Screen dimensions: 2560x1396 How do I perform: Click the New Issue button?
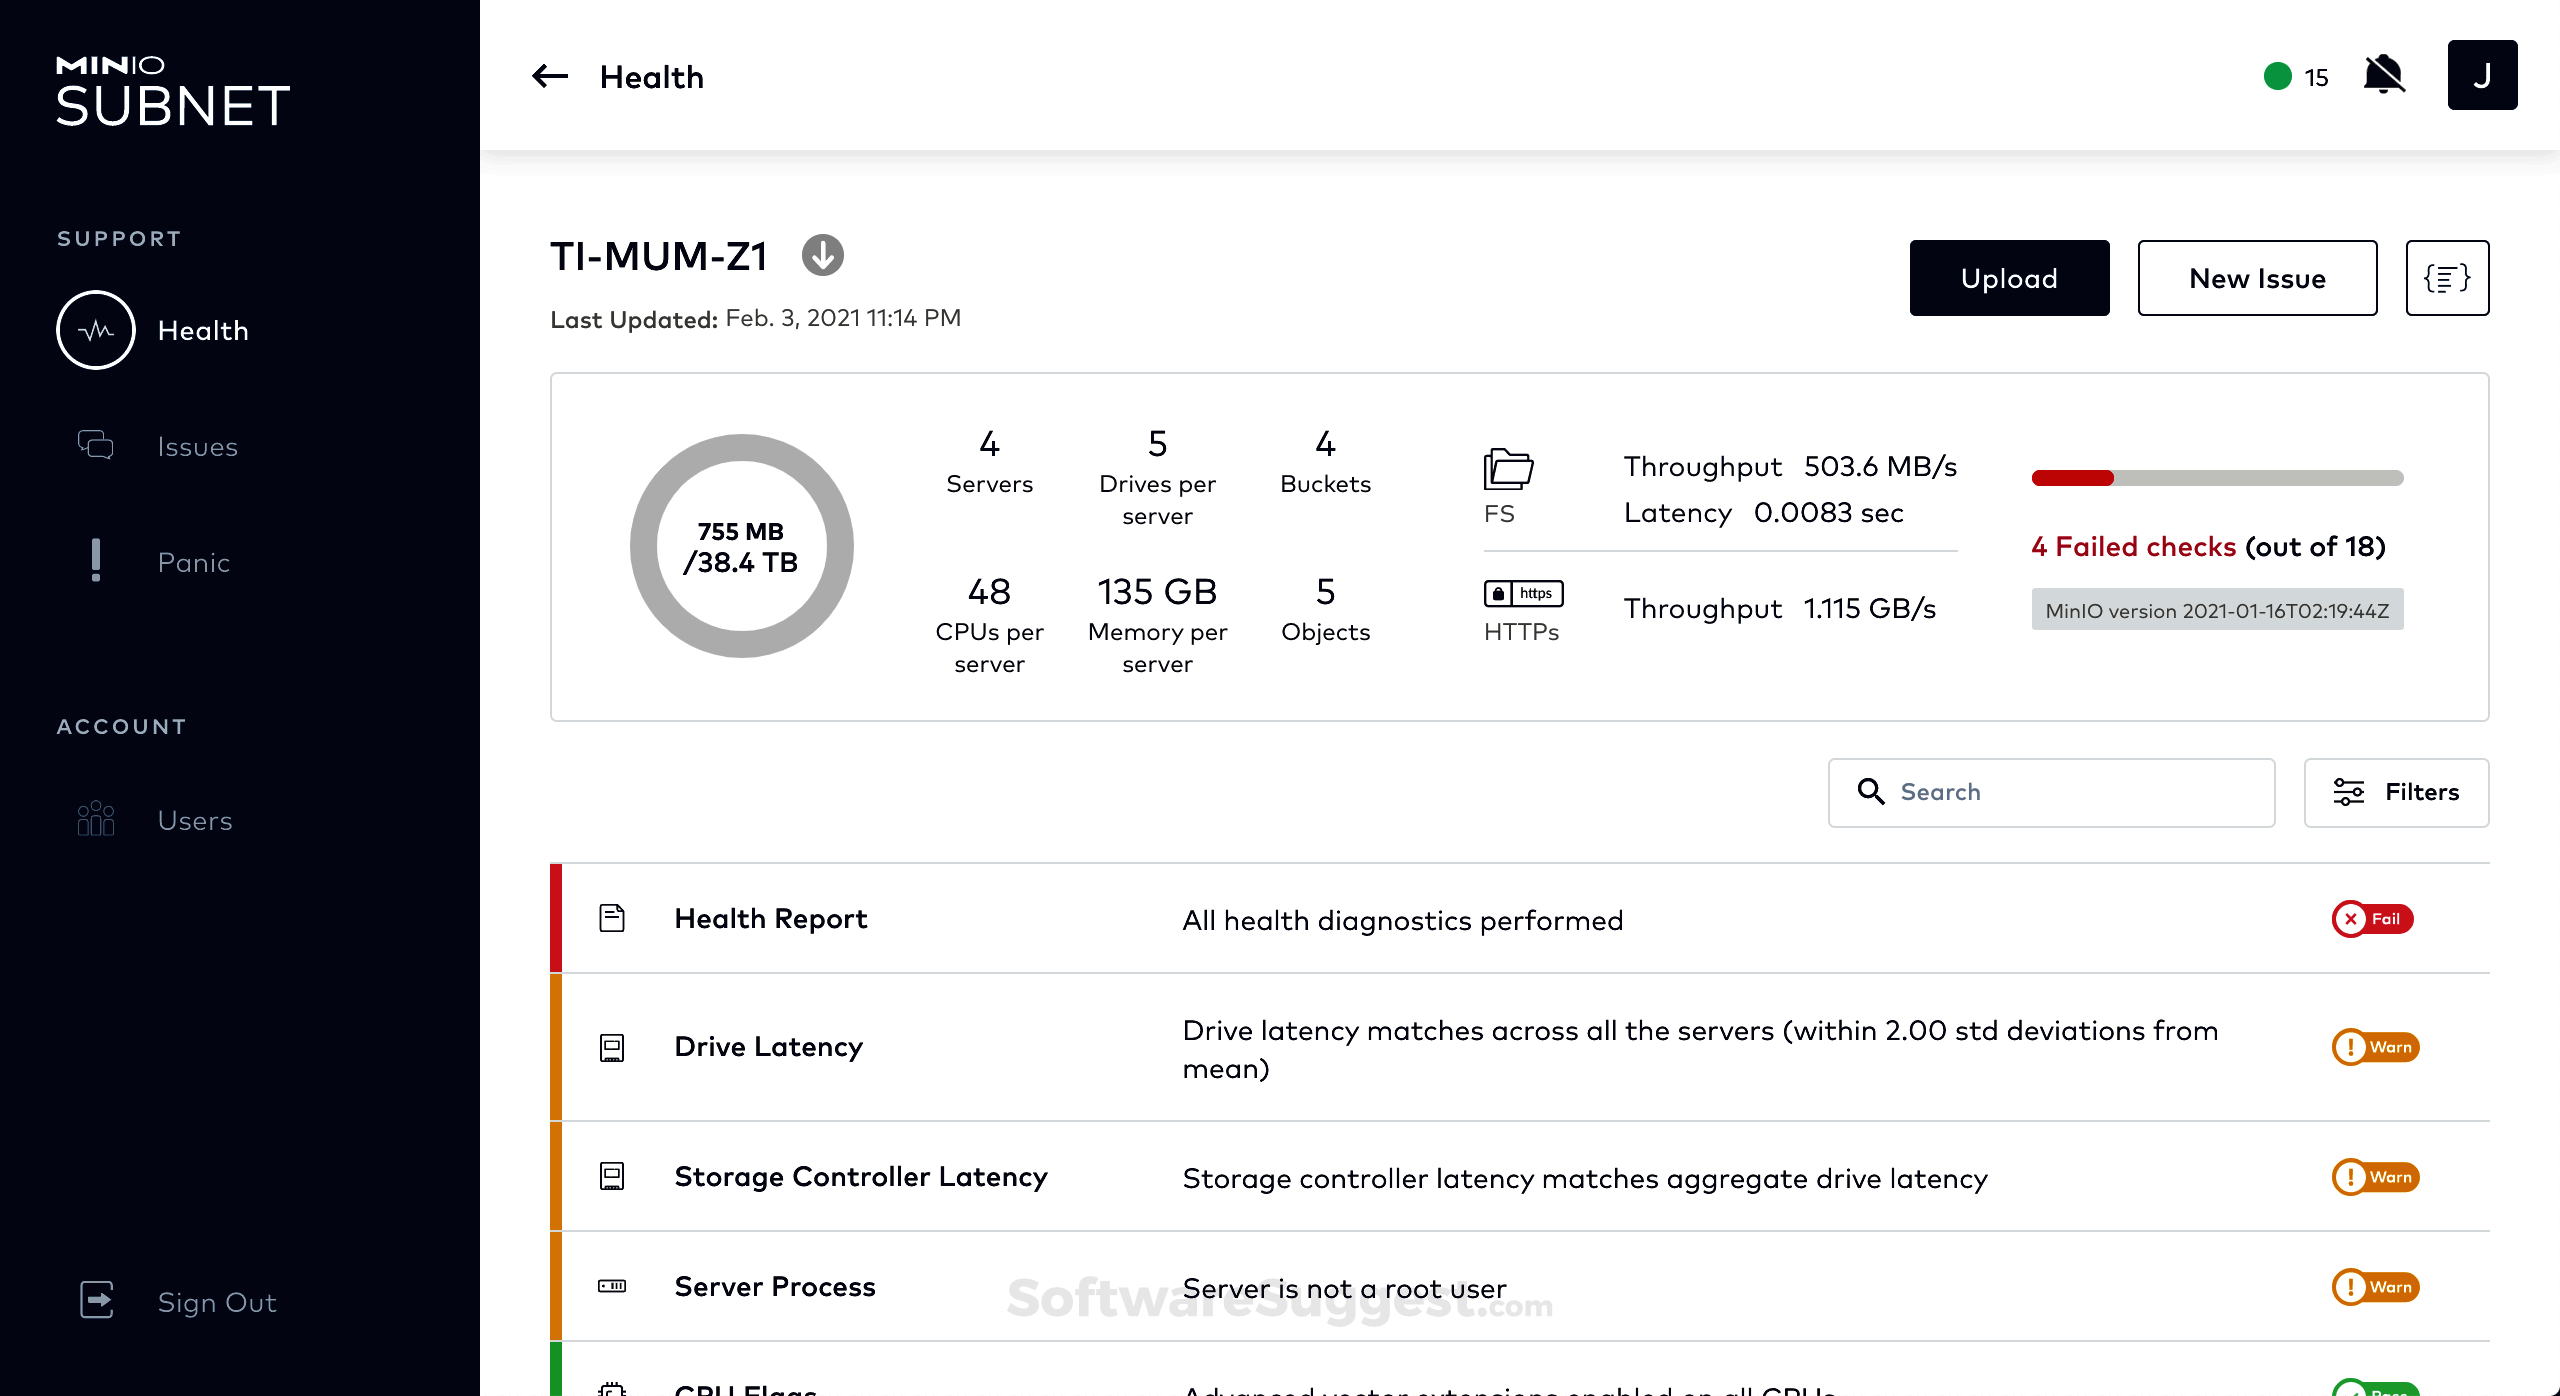(2257, 278)
